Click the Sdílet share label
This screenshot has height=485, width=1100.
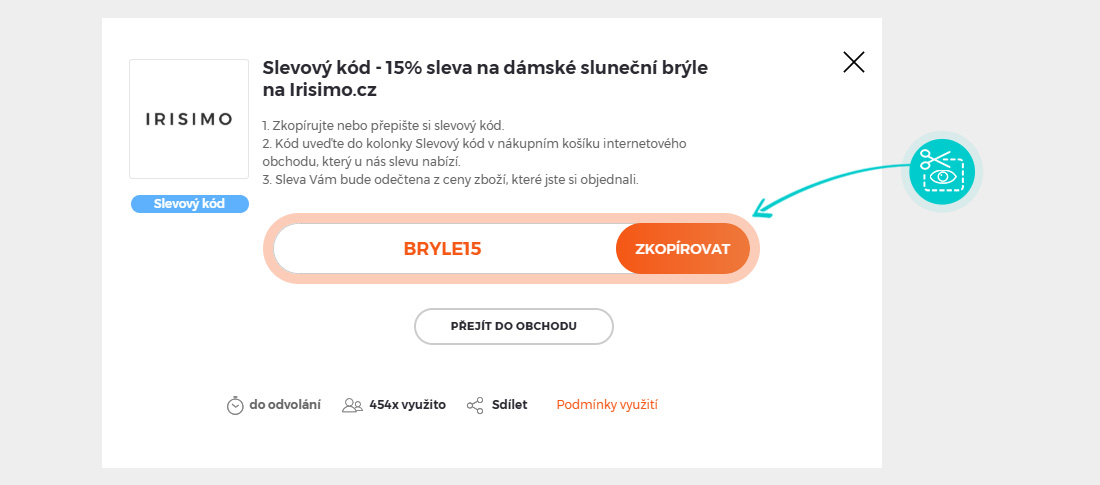(x=509, y=405)
